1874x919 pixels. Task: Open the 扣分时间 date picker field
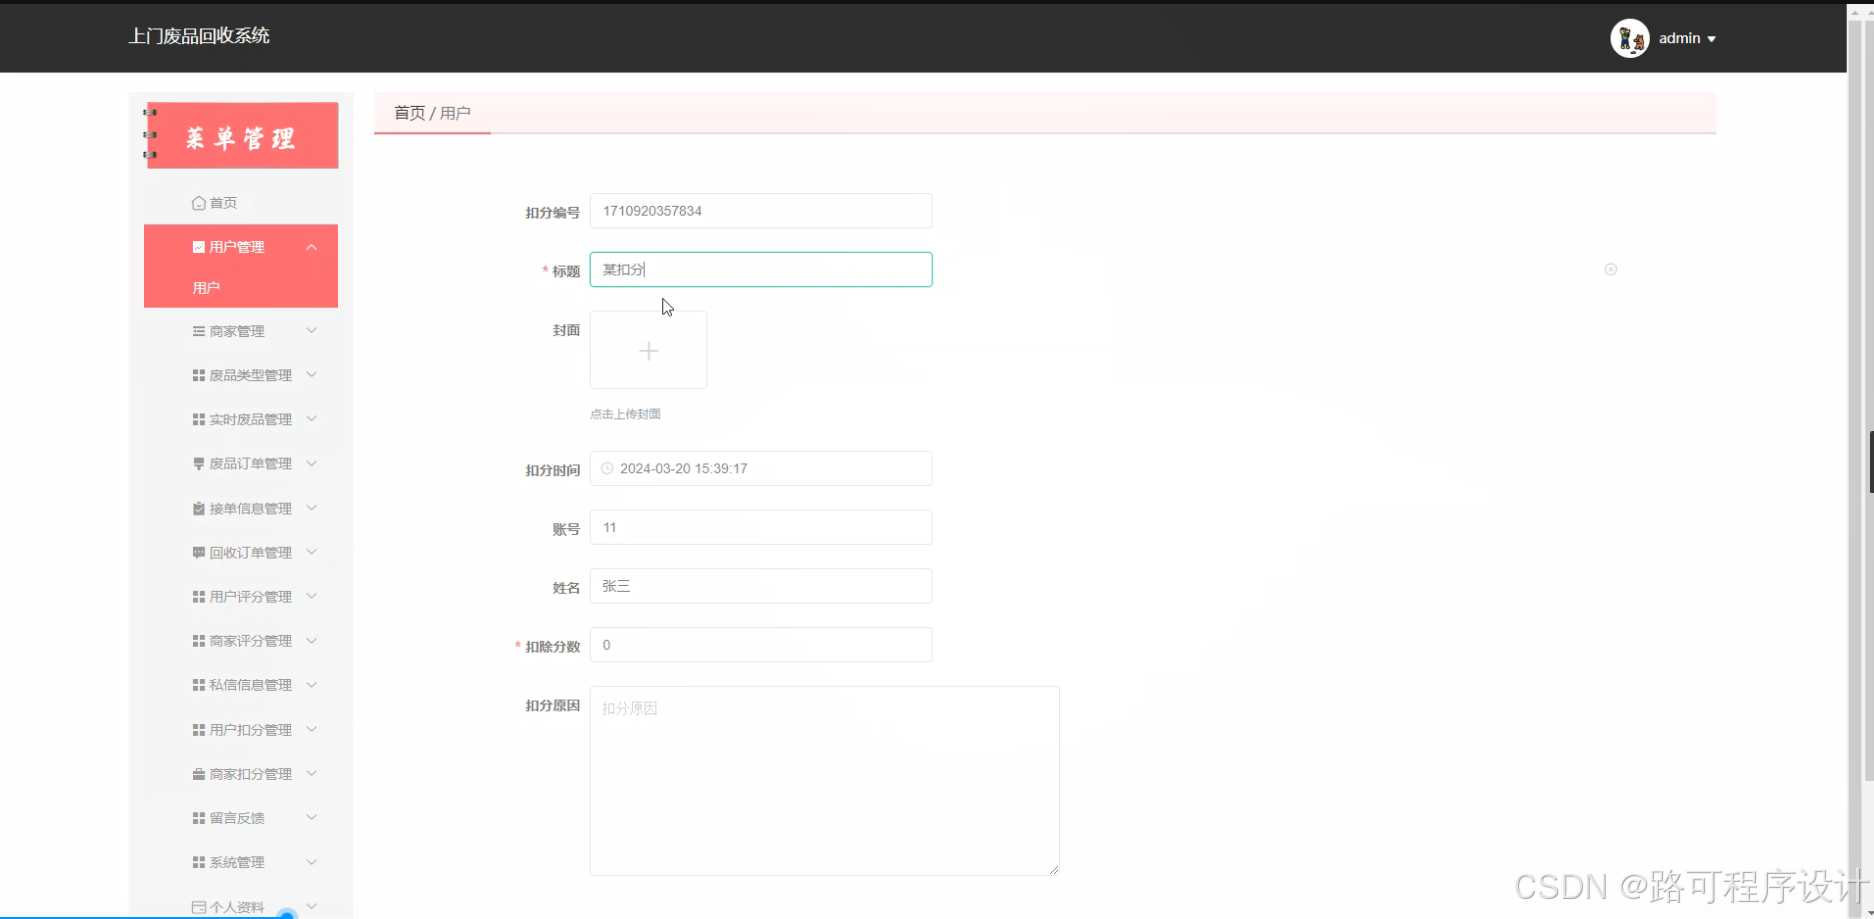[761, 468]
